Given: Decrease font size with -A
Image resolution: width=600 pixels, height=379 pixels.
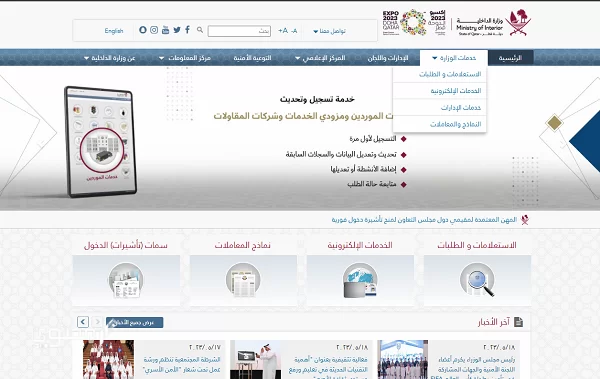Looking at the screenshot, I should pos(294,31).
